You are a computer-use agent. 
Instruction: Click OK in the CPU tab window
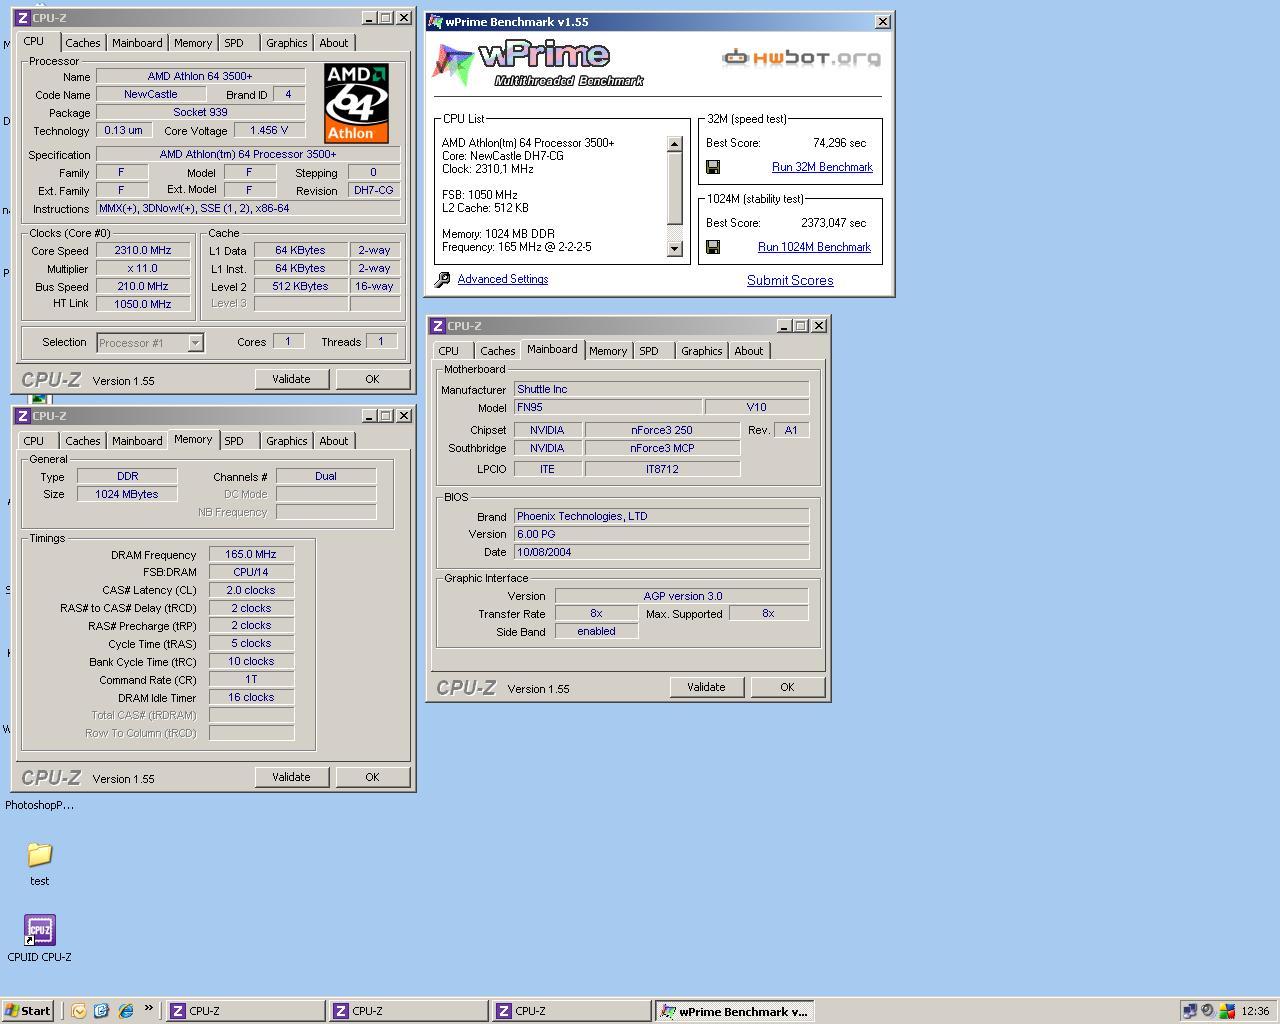[372, 379]
